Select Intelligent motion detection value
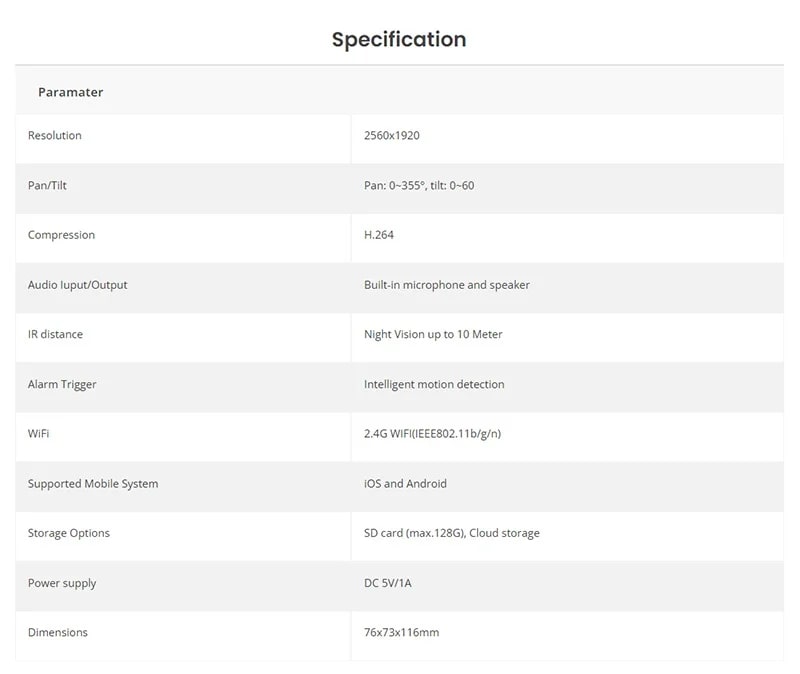Image resolution: width=800 pixels, height=674 pixels. (434, 384)
